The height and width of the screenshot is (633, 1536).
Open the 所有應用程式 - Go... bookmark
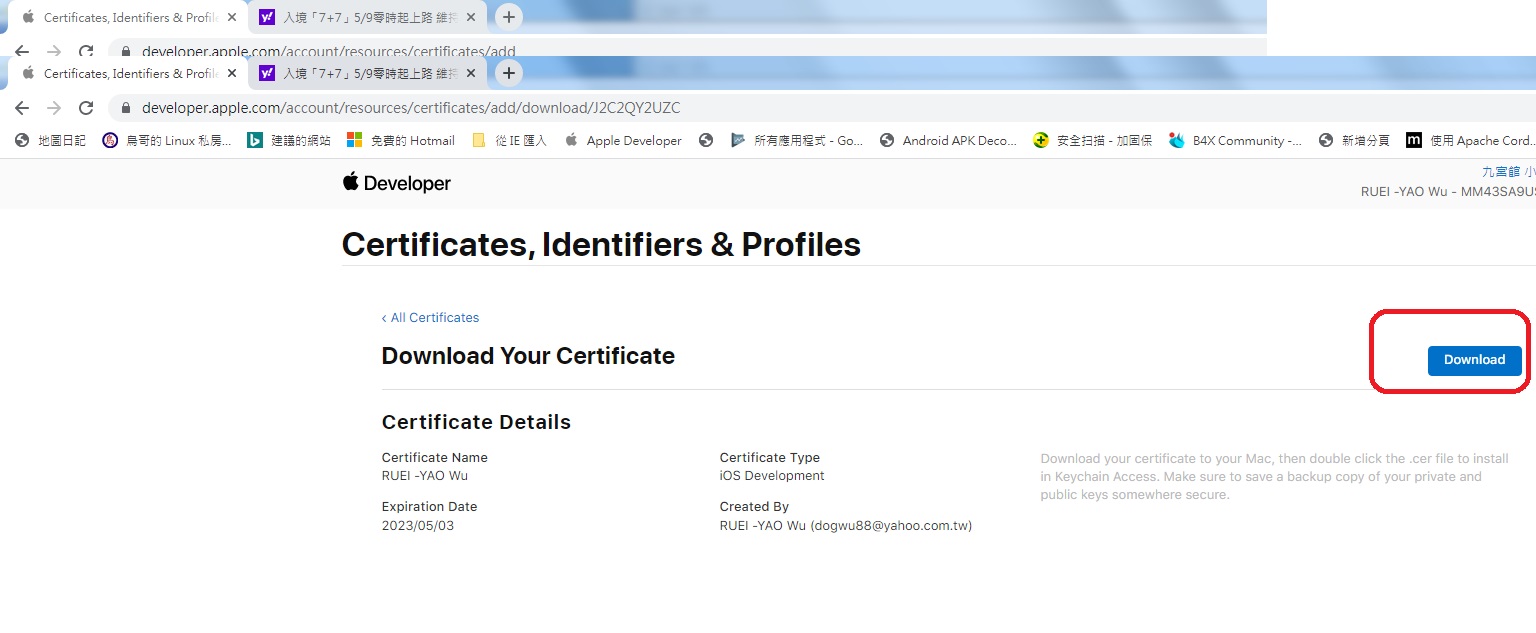click(797, 141)
